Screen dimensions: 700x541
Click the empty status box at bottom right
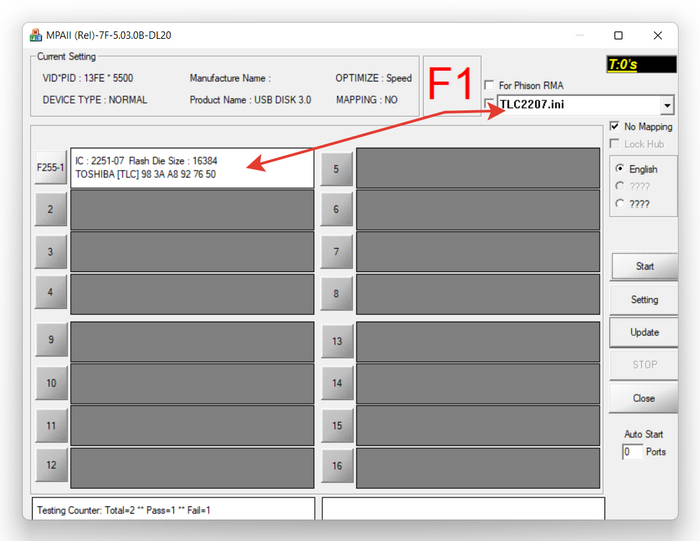(x=463, y=509)
